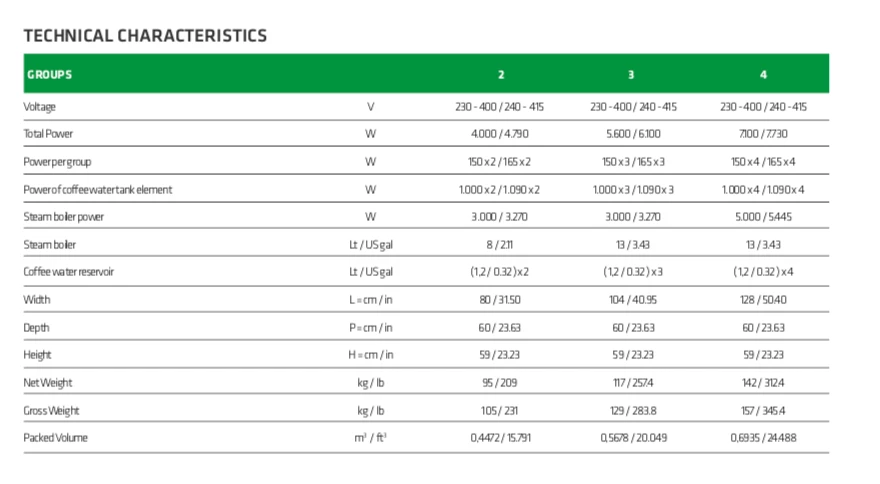Click the Steam boiler power value 5.000 / 5.445
The width and height of the screenshot is (880, 484).
coord(764,217)
